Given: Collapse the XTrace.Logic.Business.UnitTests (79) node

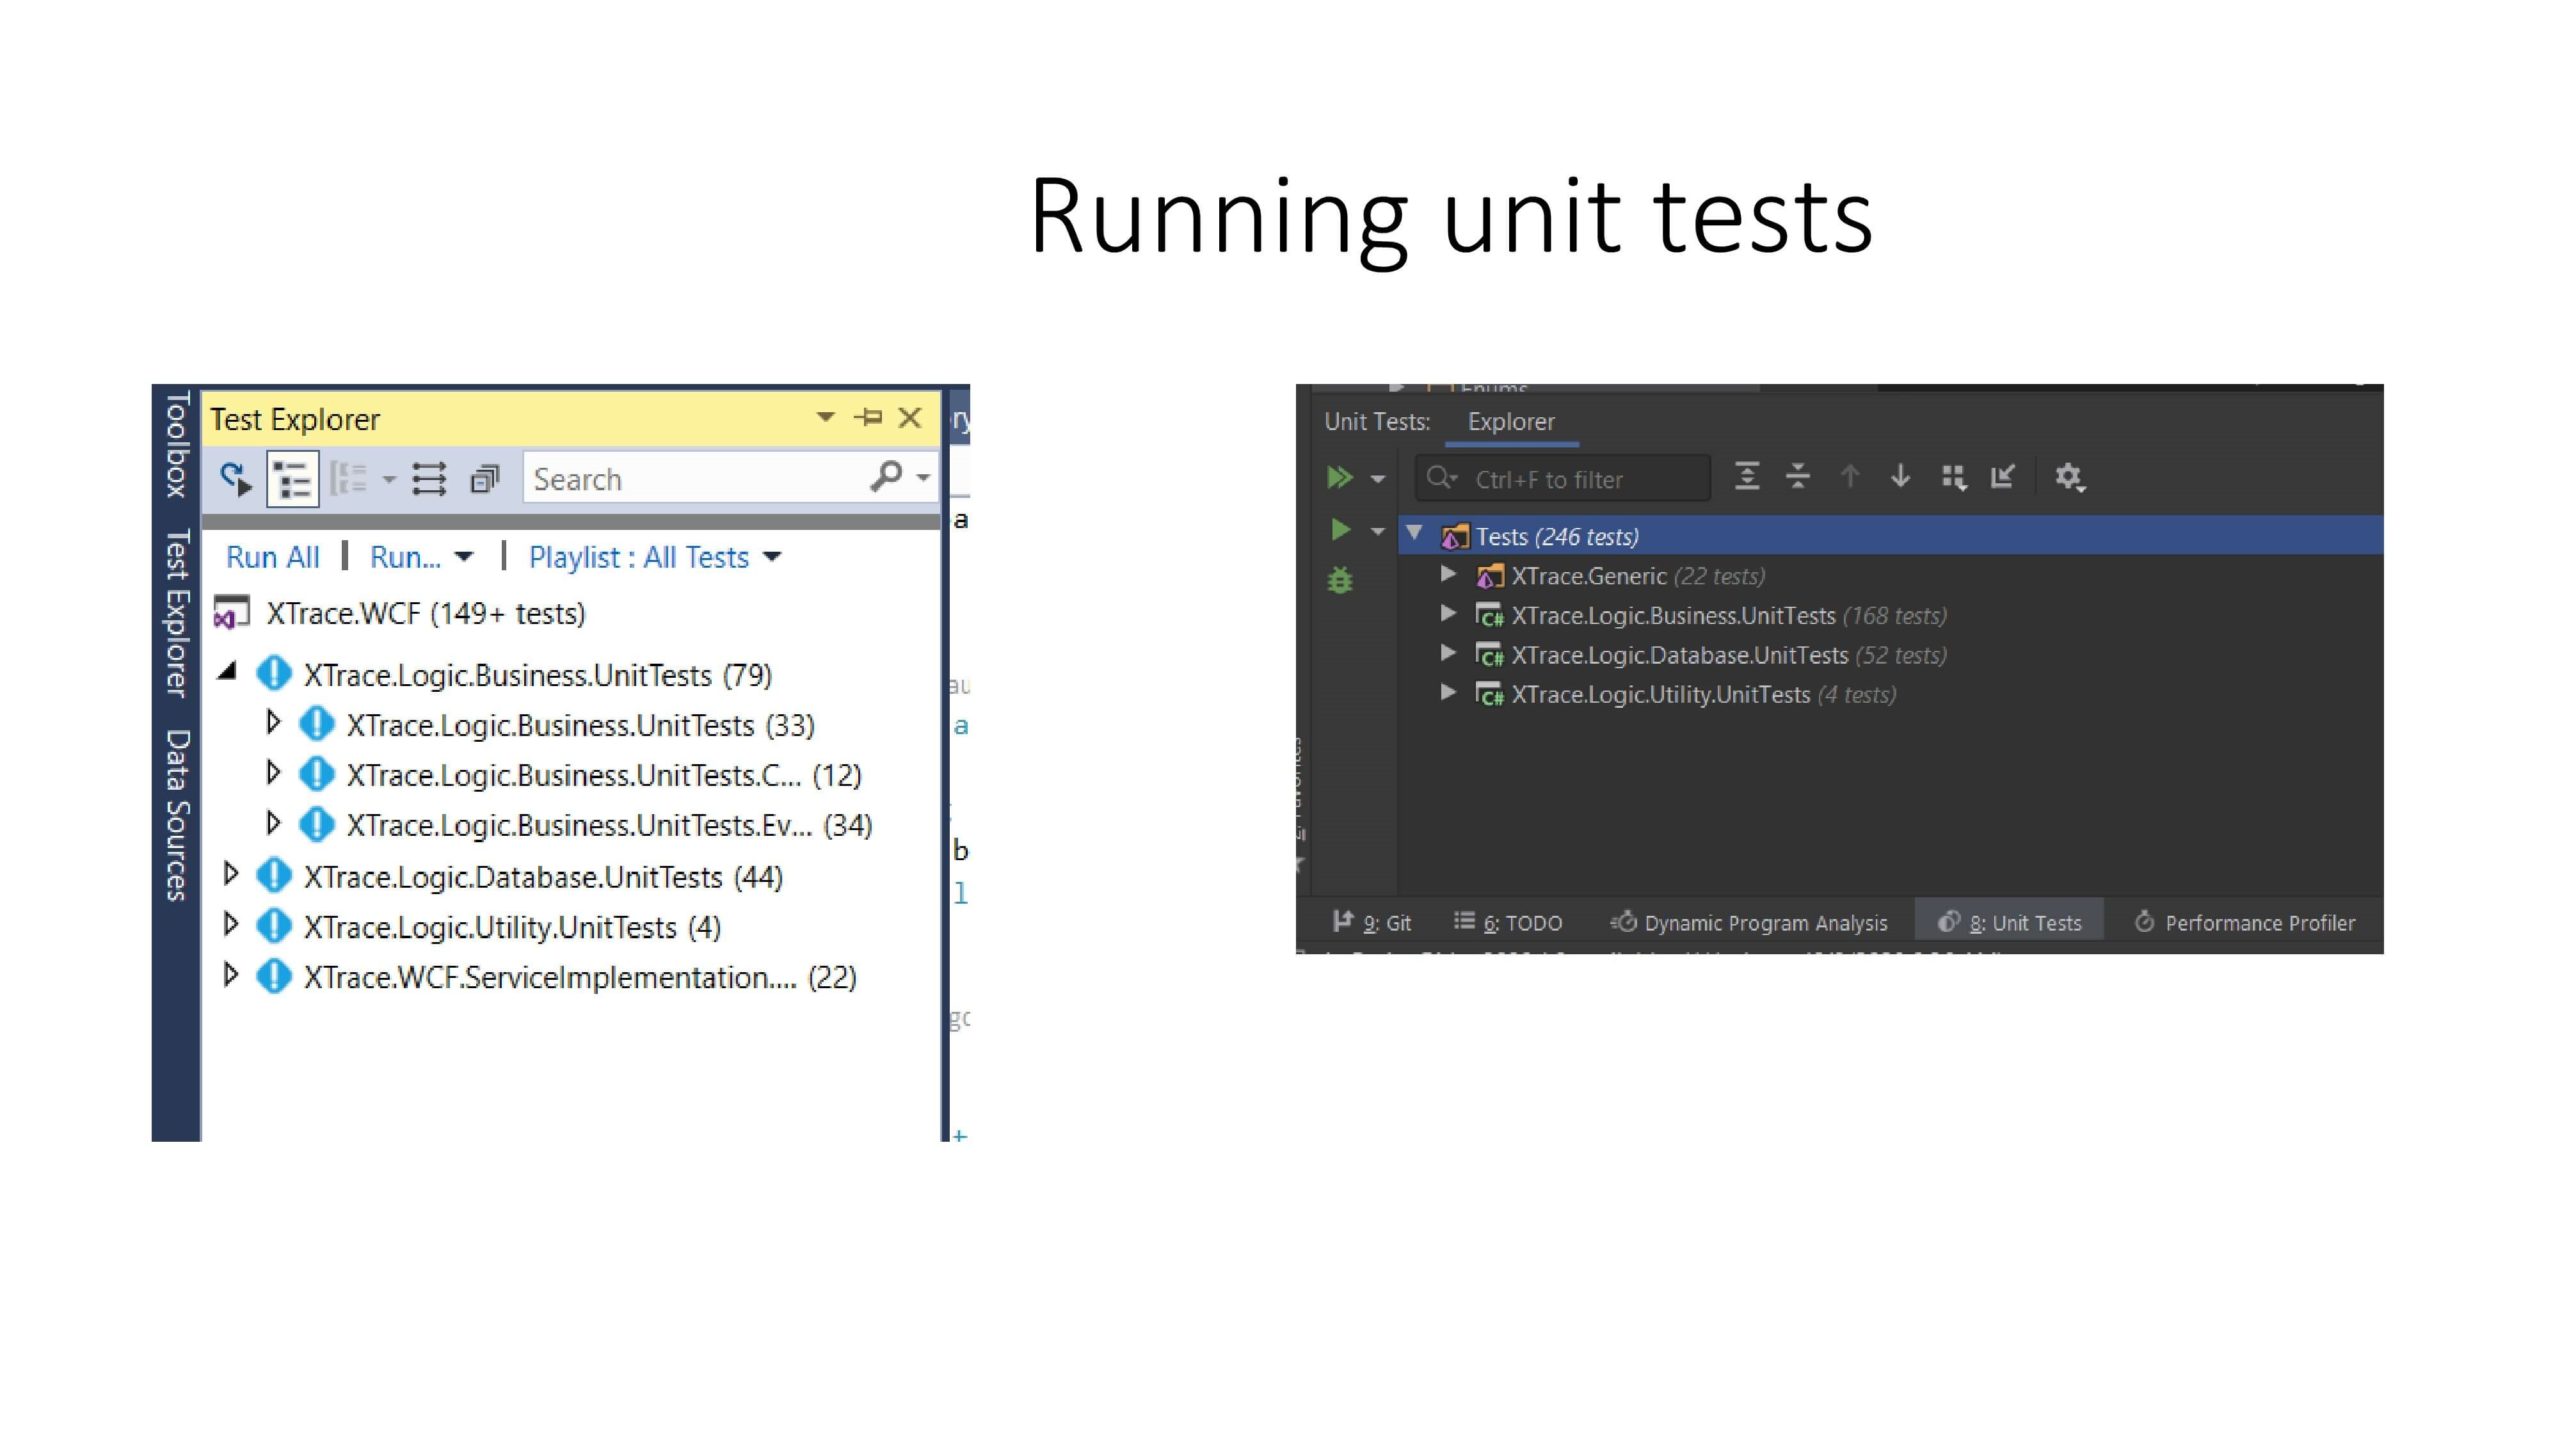Looking at the screenshot, I should click(x=228, y=673).
